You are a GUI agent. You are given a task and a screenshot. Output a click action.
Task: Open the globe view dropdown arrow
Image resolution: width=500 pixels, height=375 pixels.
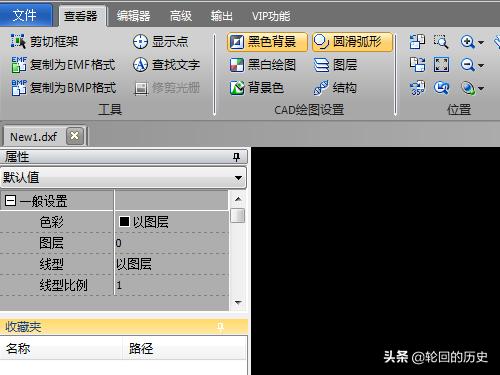click(x=481, y=89)
